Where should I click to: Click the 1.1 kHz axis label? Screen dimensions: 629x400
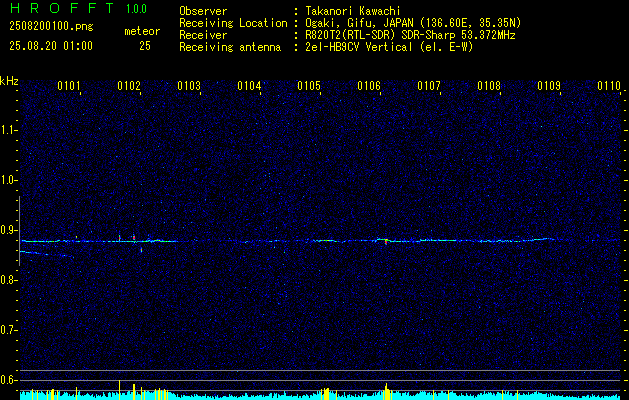pos(8,130)
